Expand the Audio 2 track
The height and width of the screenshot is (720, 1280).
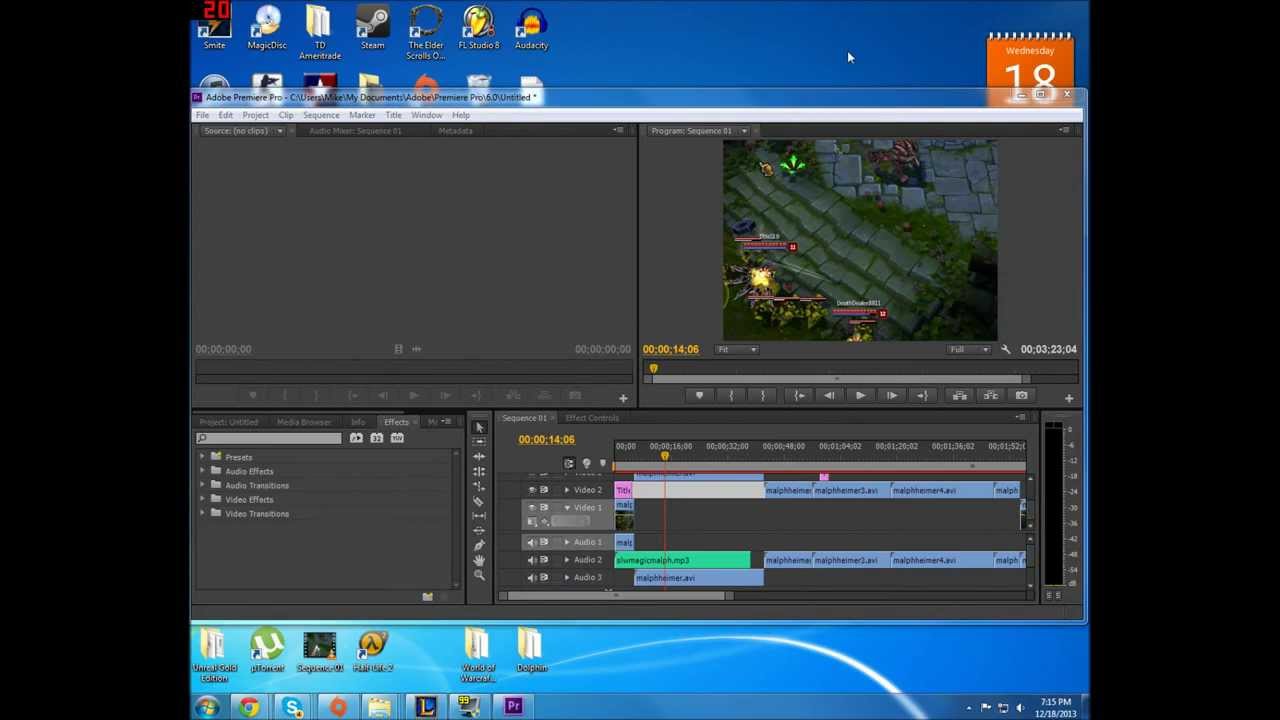tap(567, 560)
